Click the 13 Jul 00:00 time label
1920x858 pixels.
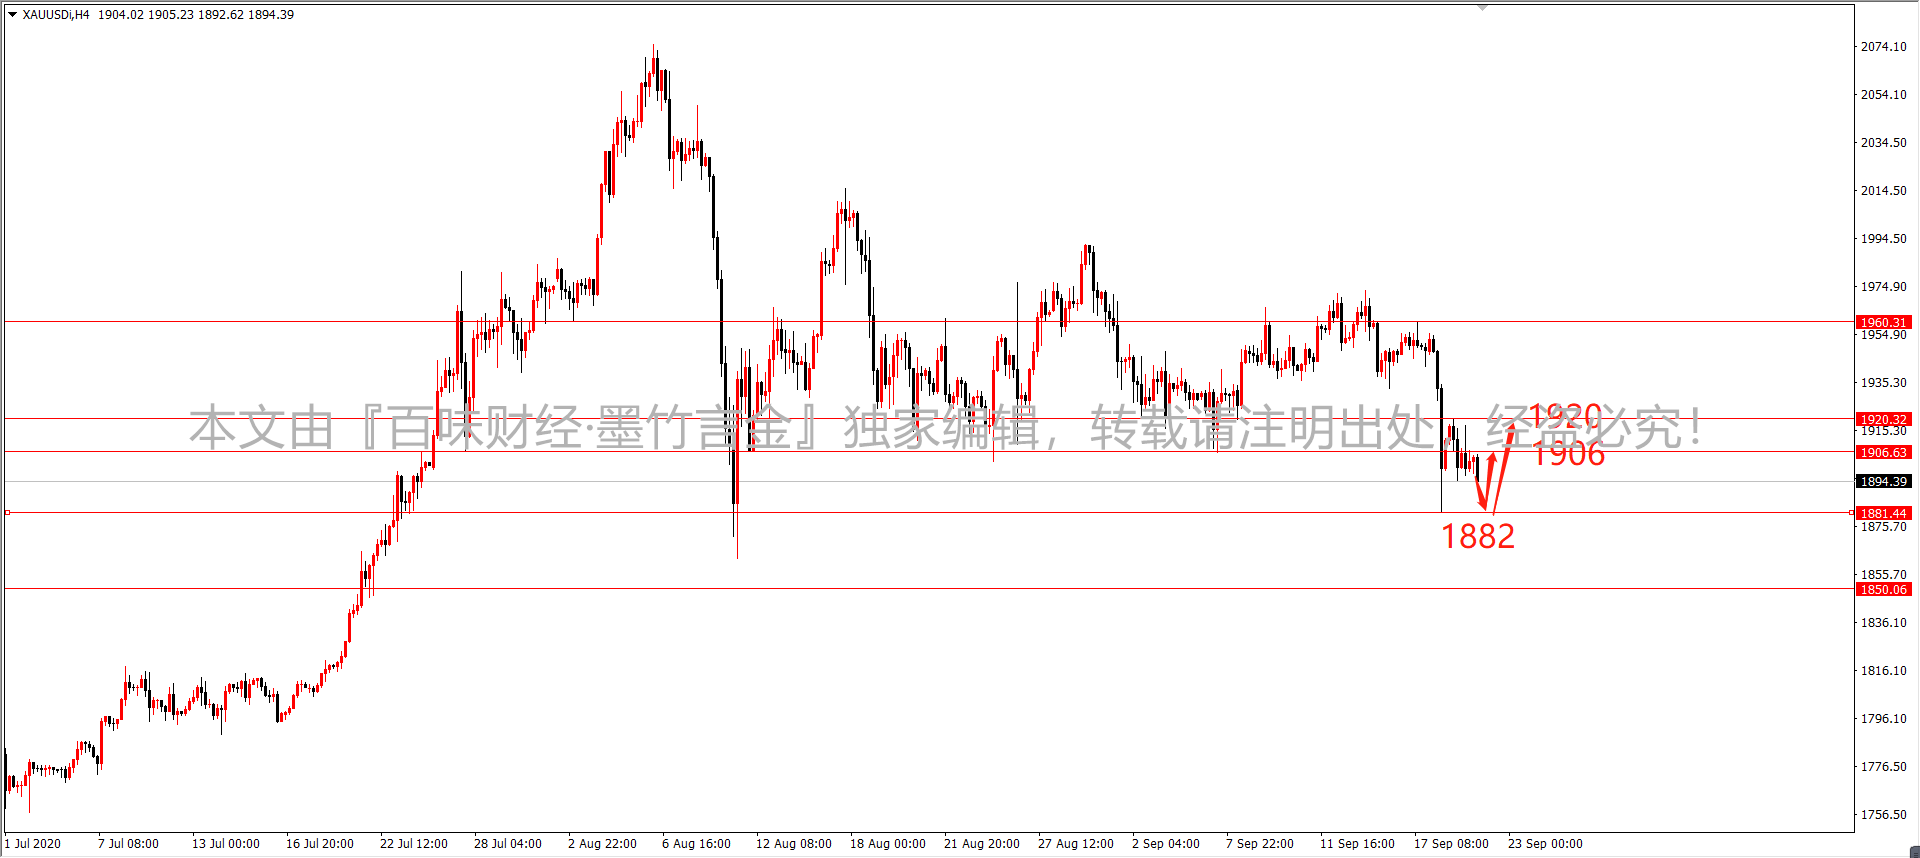coord(226,844)
